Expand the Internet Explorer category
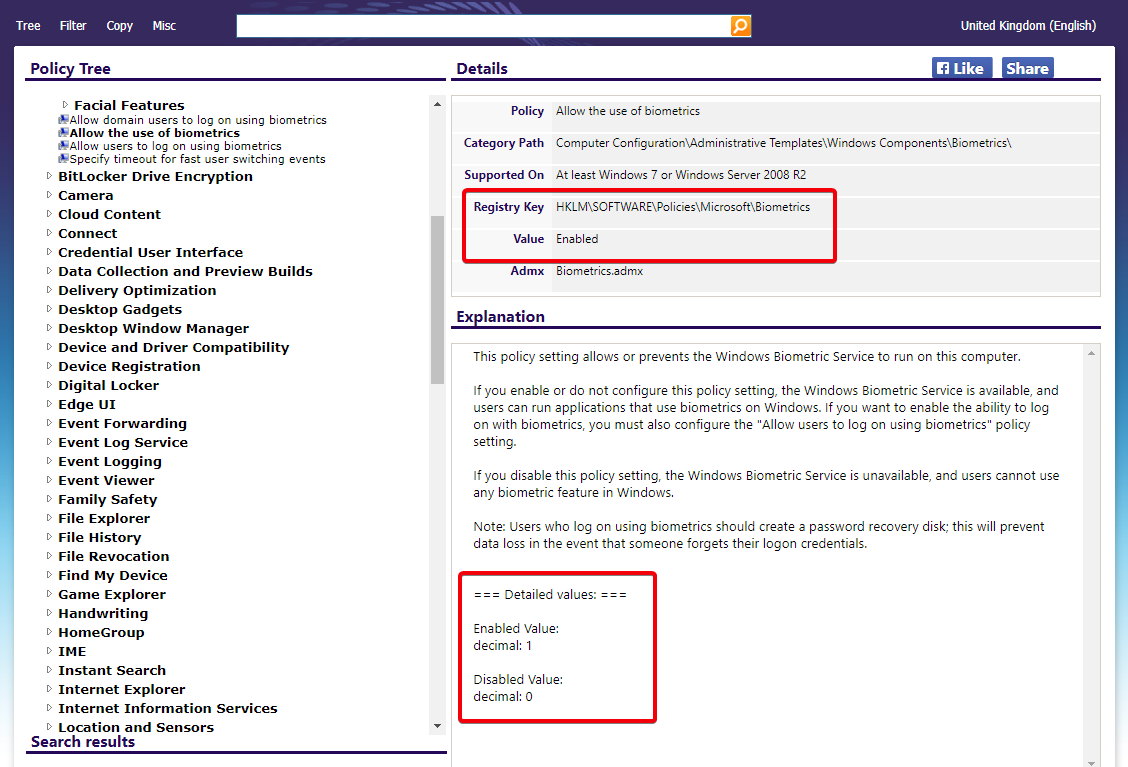 [49, 689]
